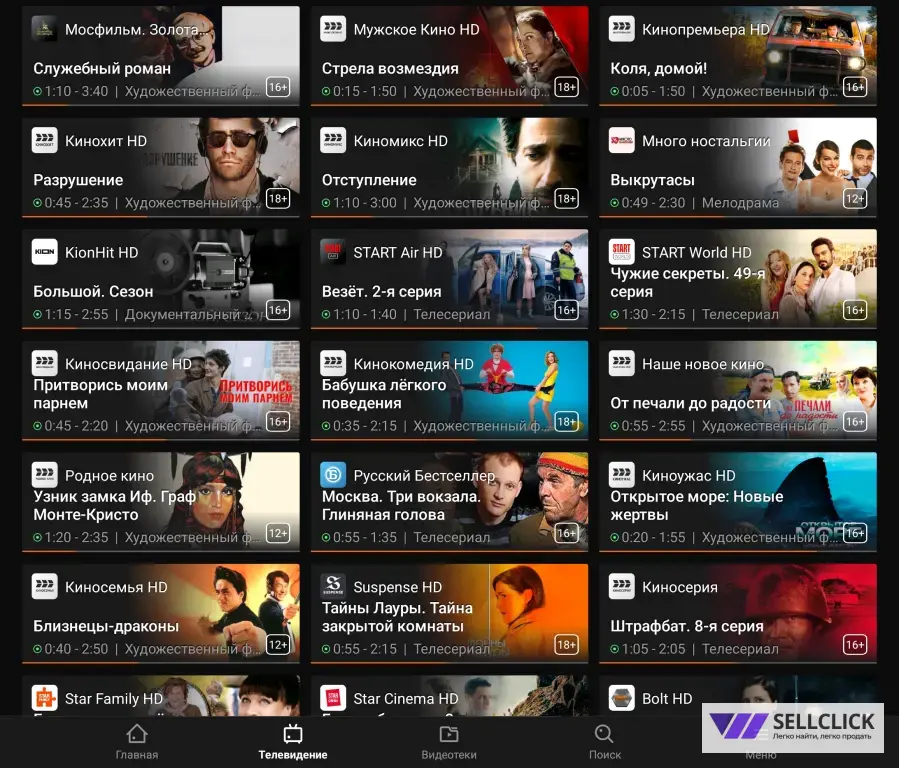The width and height of the screenshot is (899, 768).
Task: Open the Видеотеки library icon
Action: 449,734
